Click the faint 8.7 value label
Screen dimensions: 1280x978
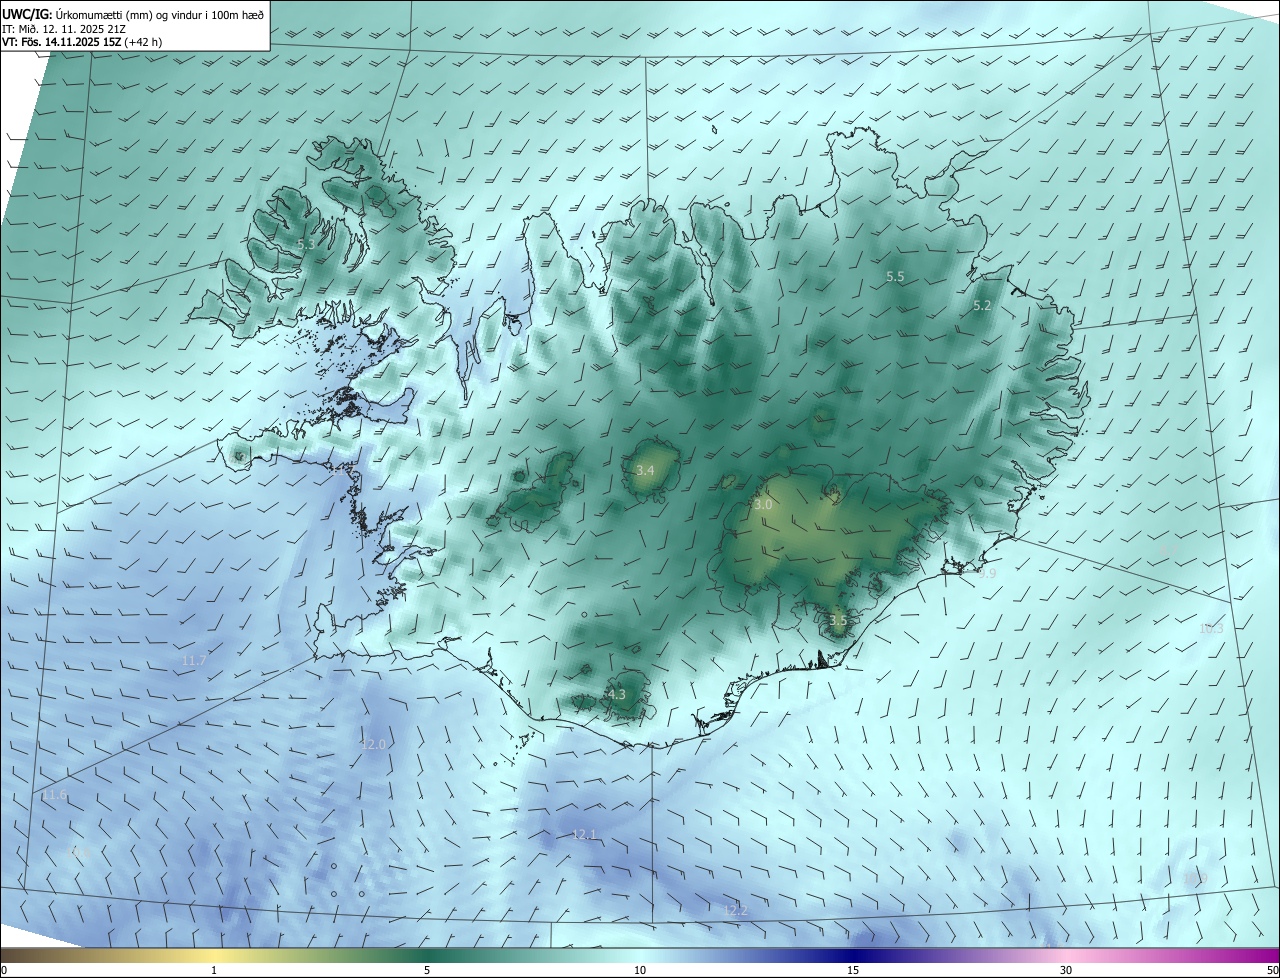click(1167, 550)
